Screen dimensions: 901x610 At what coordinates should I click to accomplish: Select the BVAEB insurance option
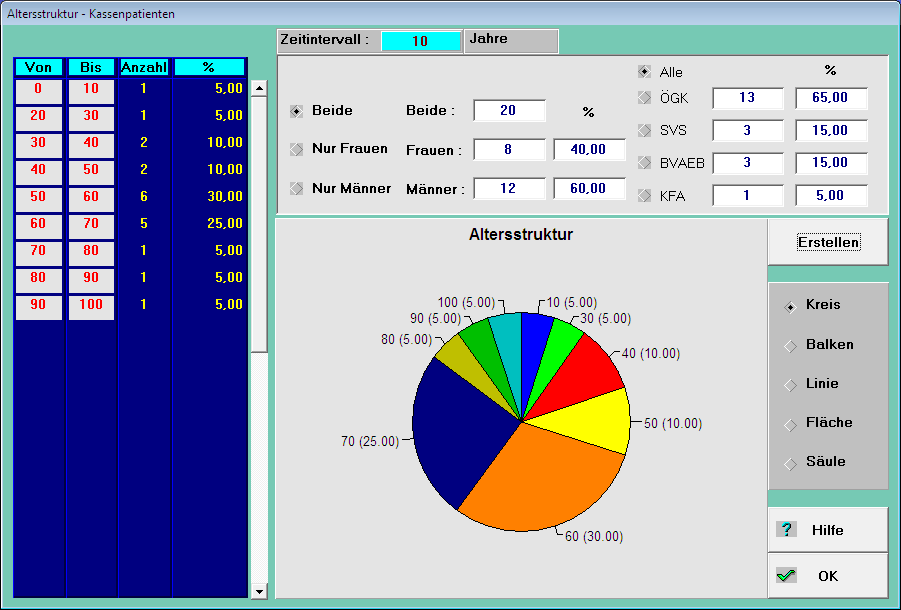644,163
